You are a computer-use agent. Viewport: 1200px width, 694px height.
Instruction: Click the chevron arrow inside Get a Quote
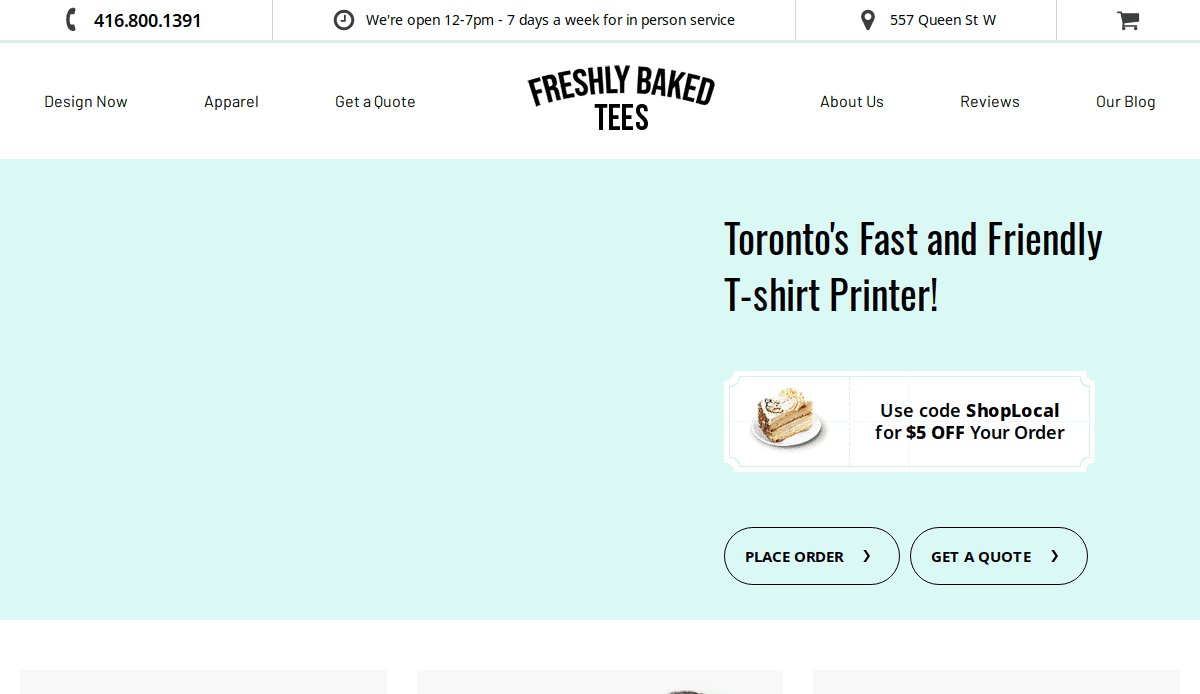1055,556
